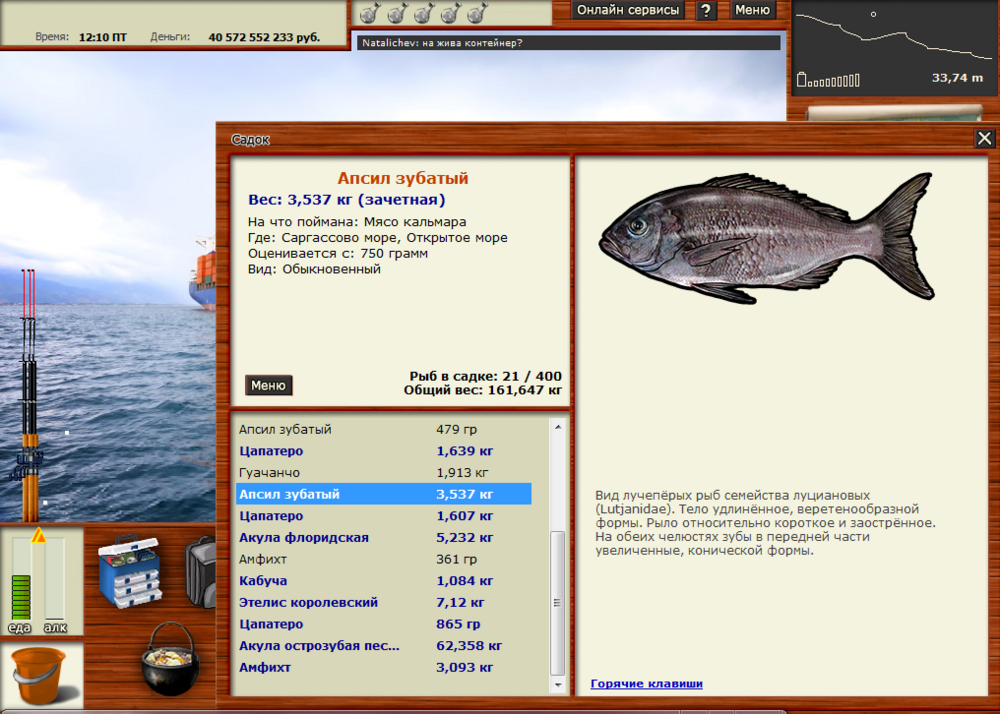This screenshot has height=714, width=1000.
Task: Click the question mark help button
Action: click(706, 10)
